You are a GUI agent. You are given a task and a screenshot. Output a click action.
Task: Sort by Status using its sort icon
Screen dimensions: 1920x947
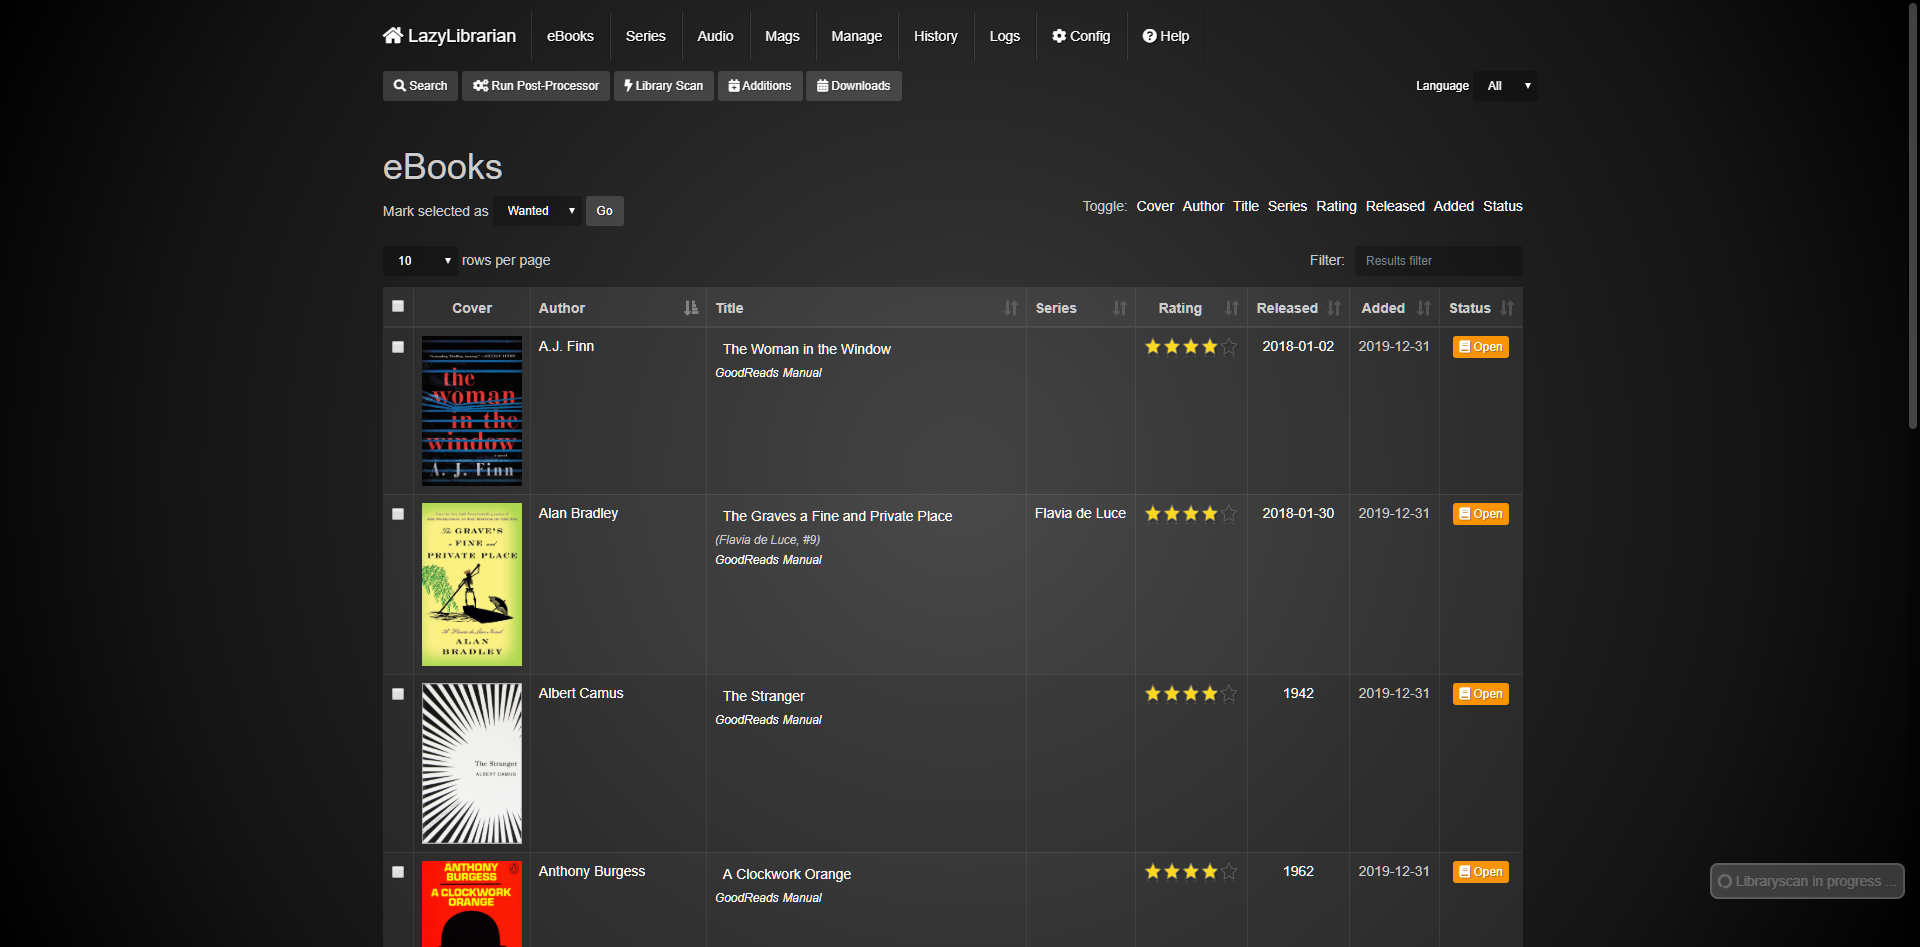pyautogui.click(x=1507, y=308)
